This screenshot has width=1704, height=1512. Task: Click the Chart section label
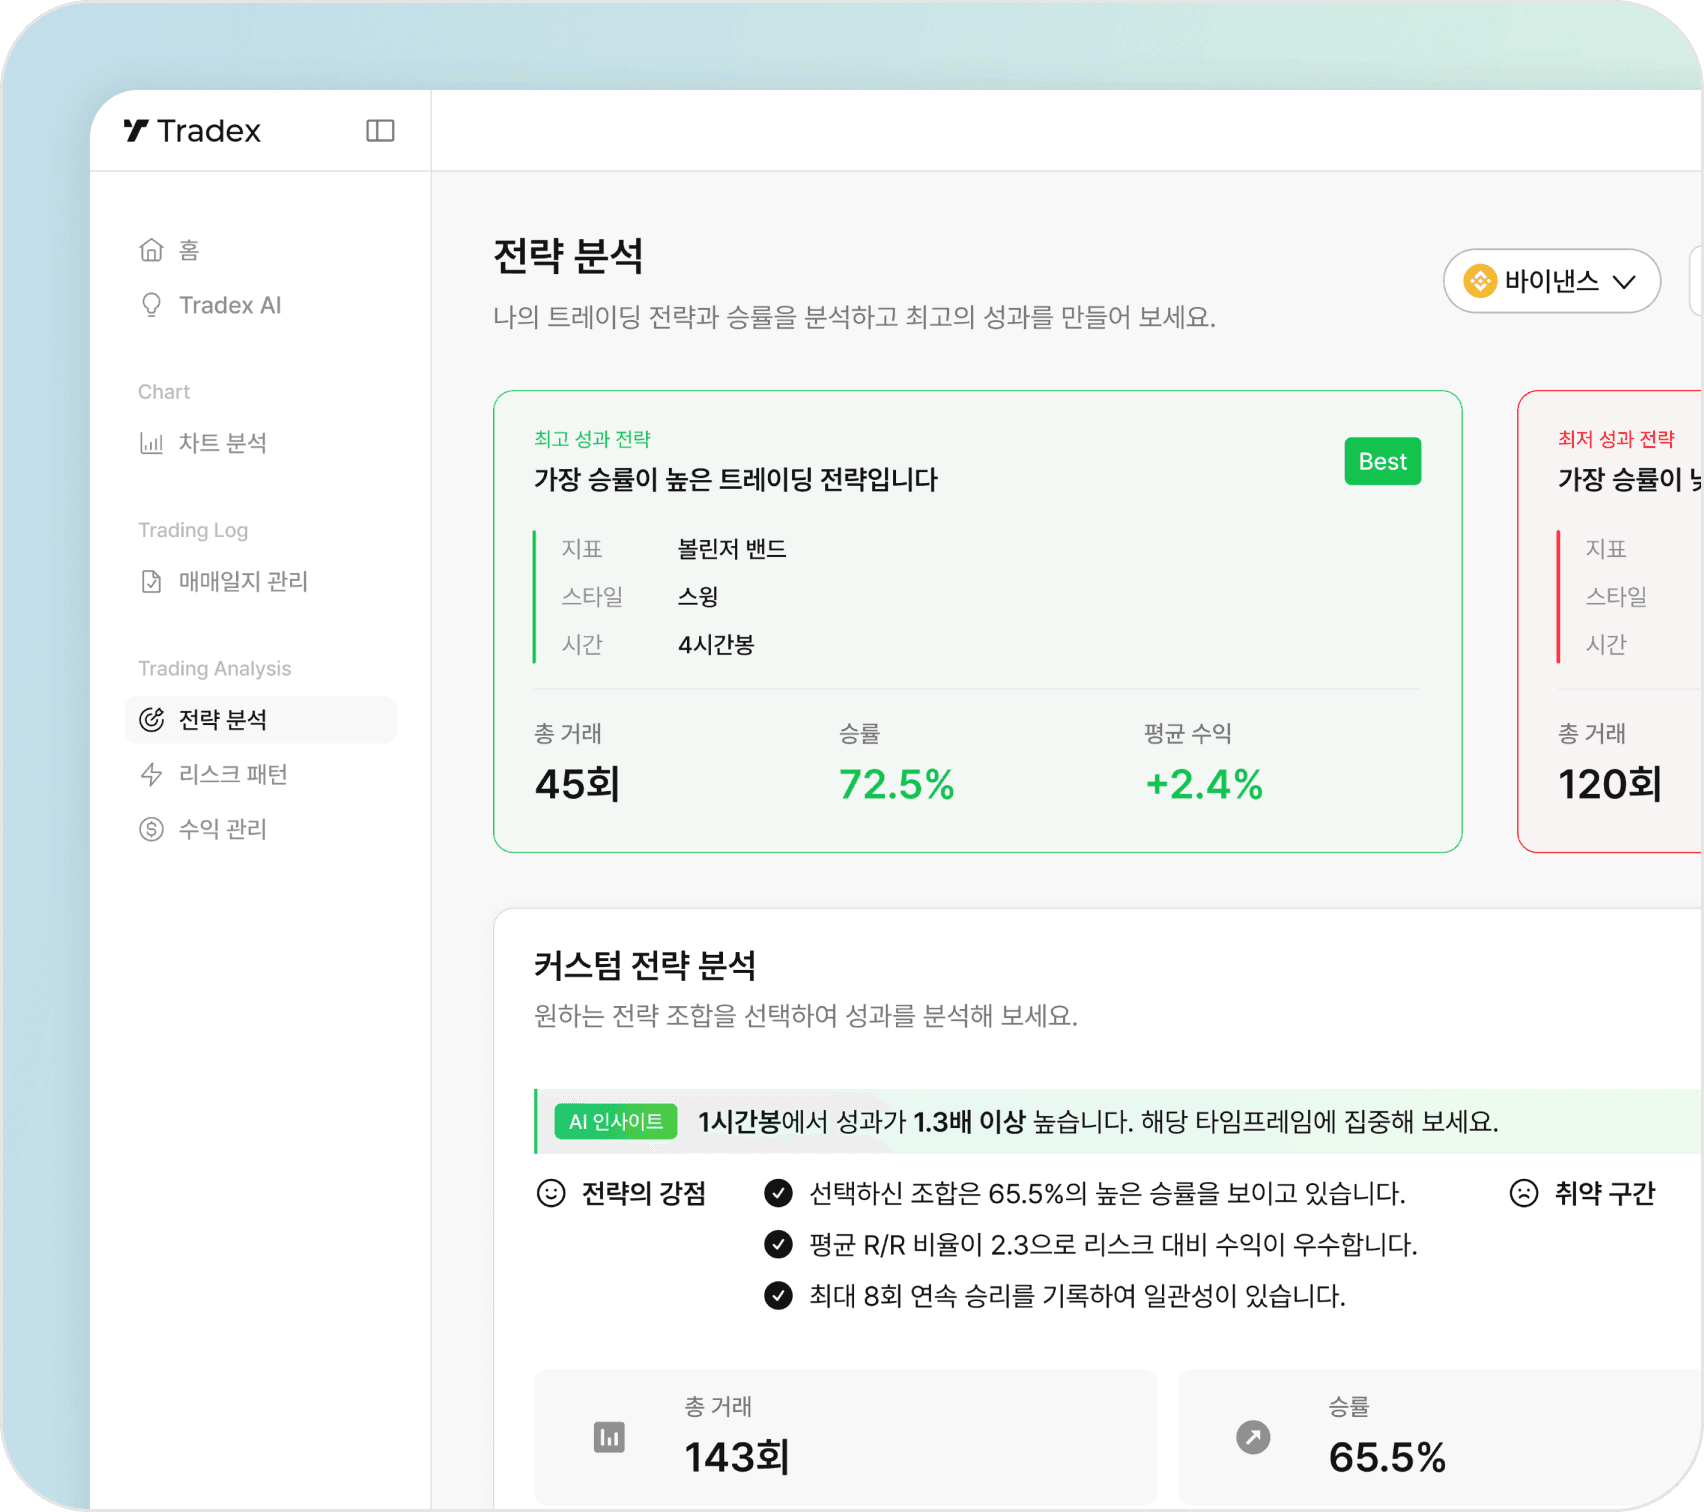point(164,392)
